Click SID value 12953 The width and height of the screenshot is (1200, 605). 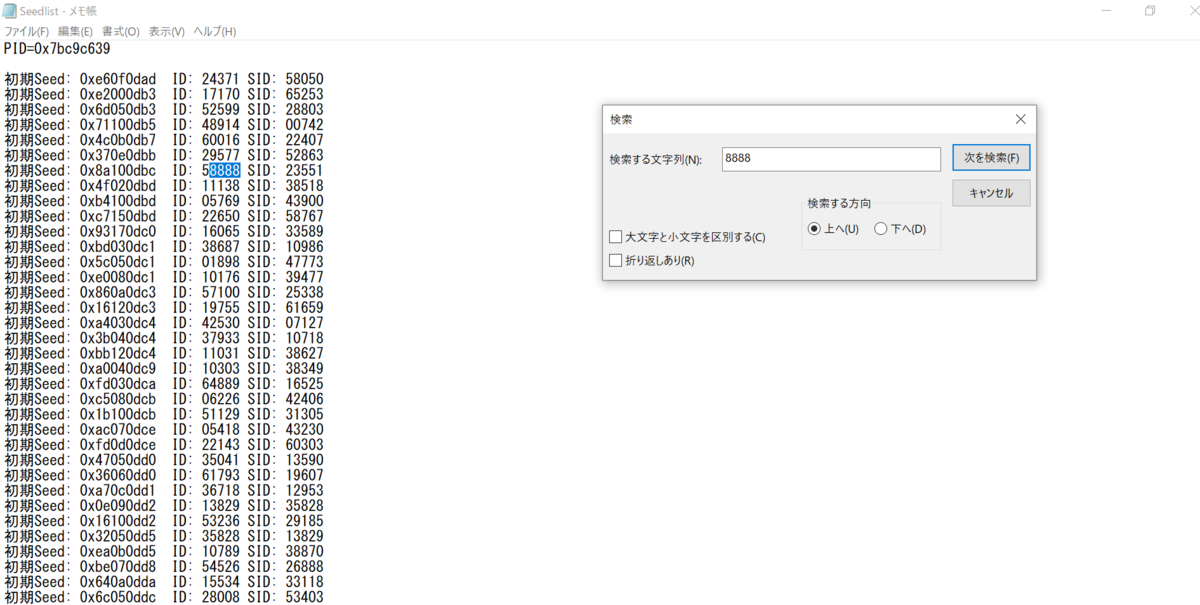[x=304, y=491]
